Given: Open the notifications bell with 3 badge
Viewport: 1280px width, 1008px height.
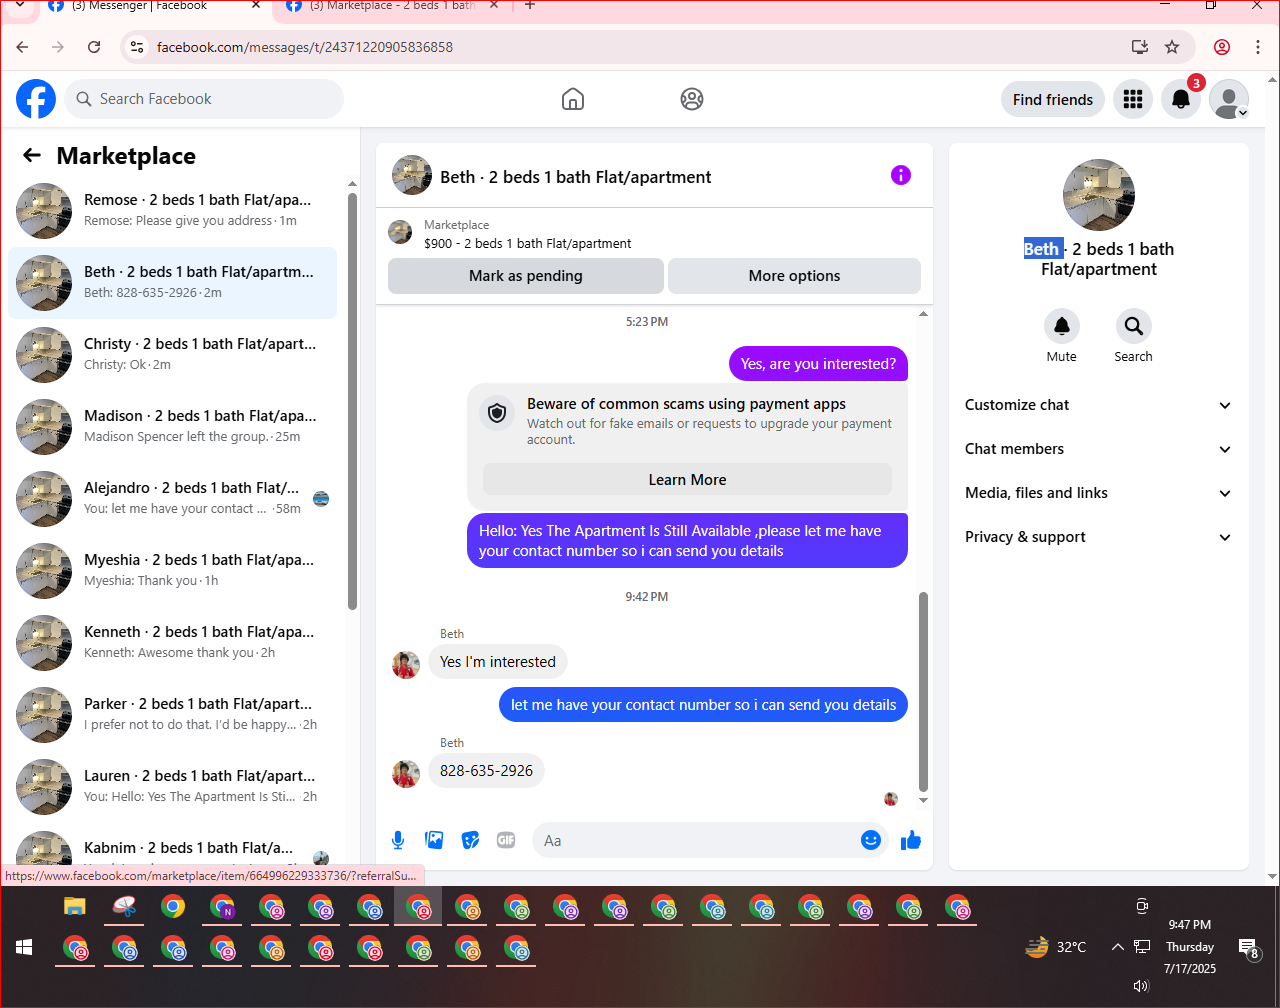Looking at the screenshot, I should (x=1181, y=99).
